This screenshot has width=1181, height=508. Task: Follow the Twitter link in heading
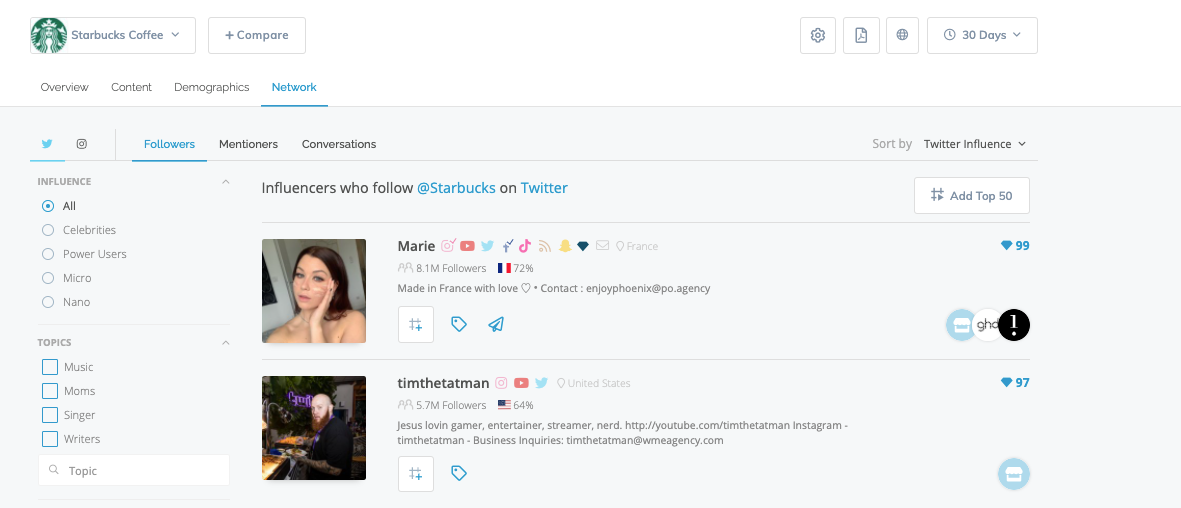click(544, 188)
